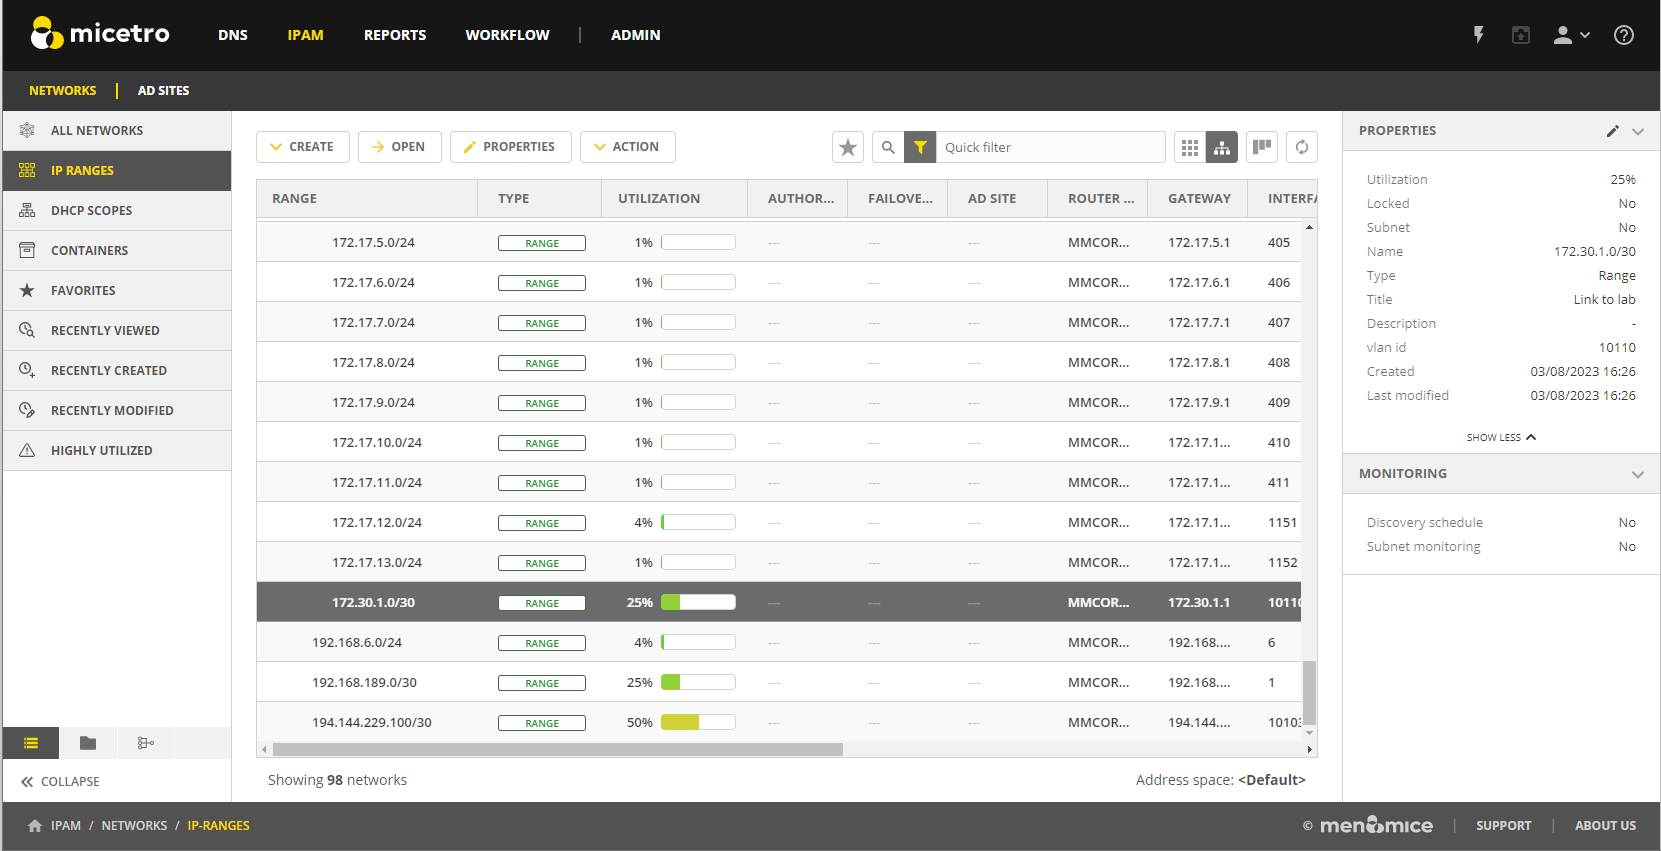The width and height of the screenshot is (1661, 851).
Task: Open the user account dropdown
Action: click(1570, 35)
